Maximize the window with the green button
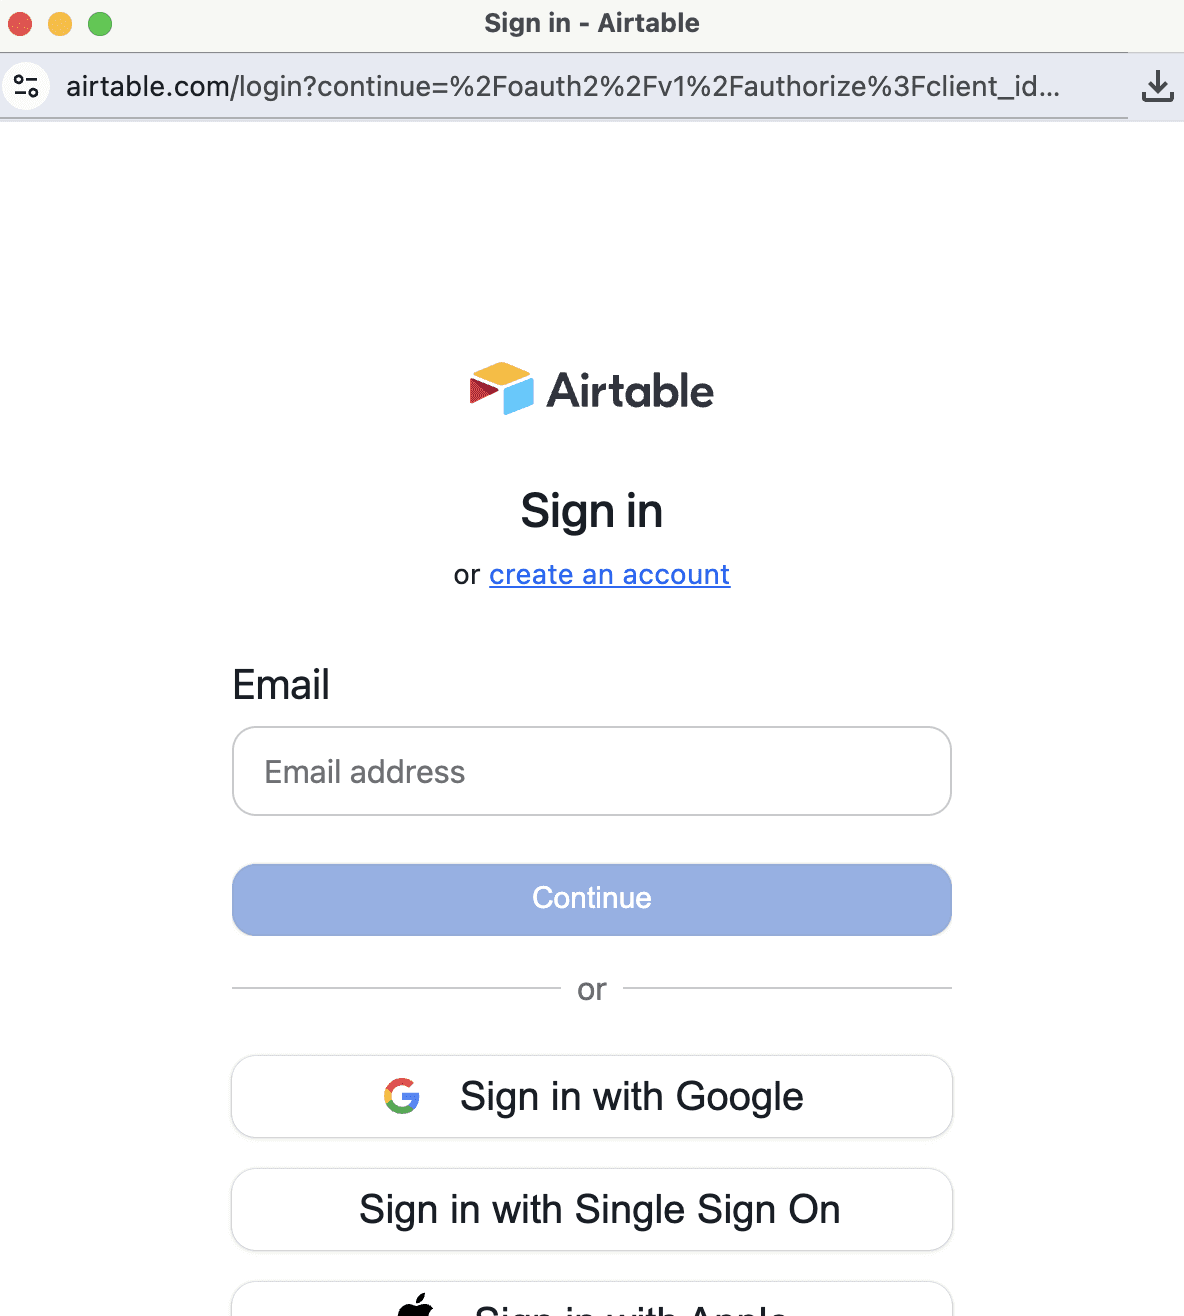 [x=100, y=23]
